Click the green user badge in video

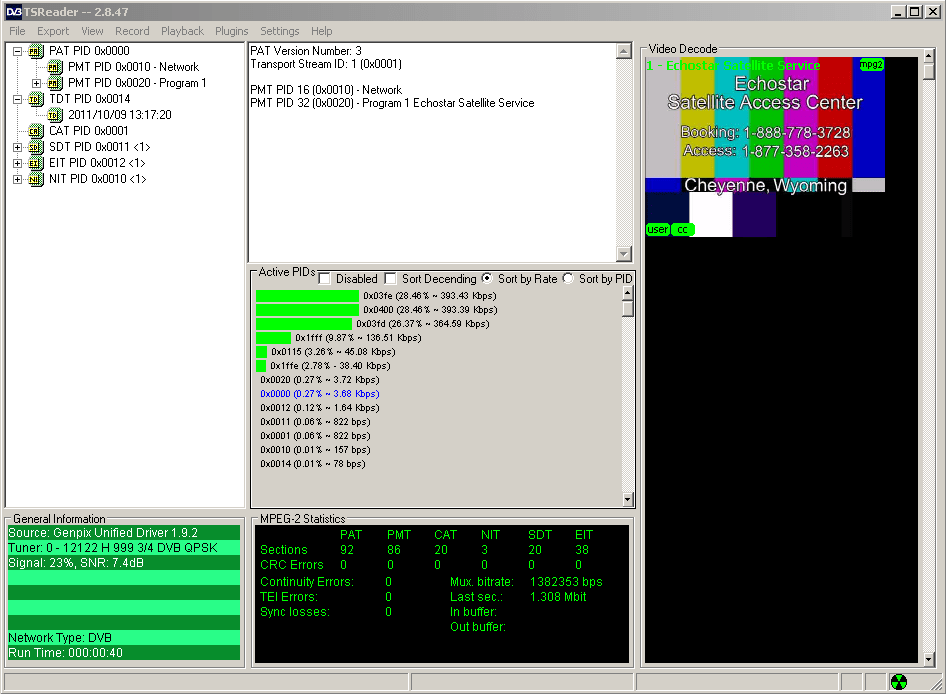coord(658,229)
